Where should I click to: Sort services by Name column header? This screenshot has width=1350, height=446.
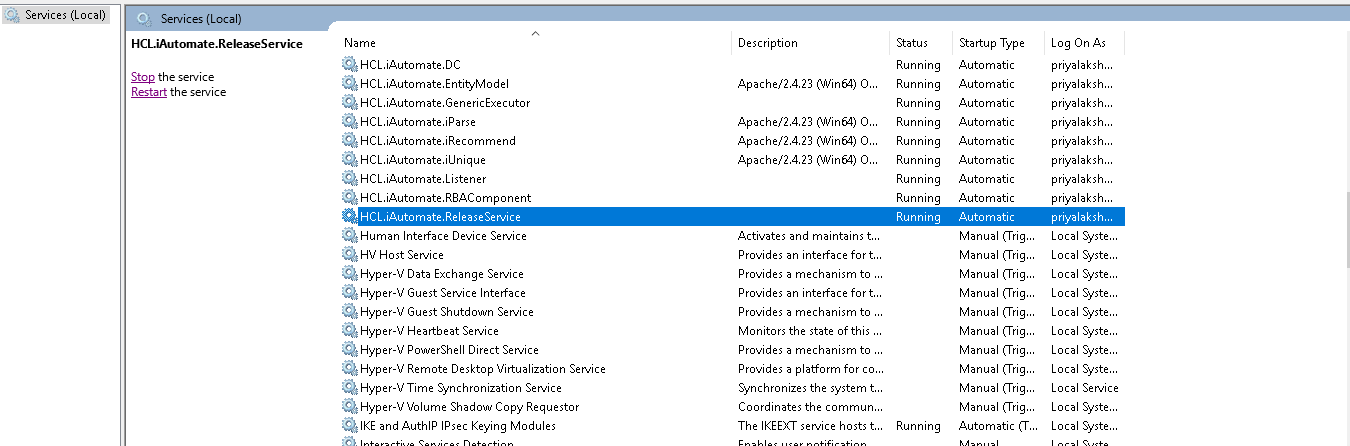[x=360, y=43]
